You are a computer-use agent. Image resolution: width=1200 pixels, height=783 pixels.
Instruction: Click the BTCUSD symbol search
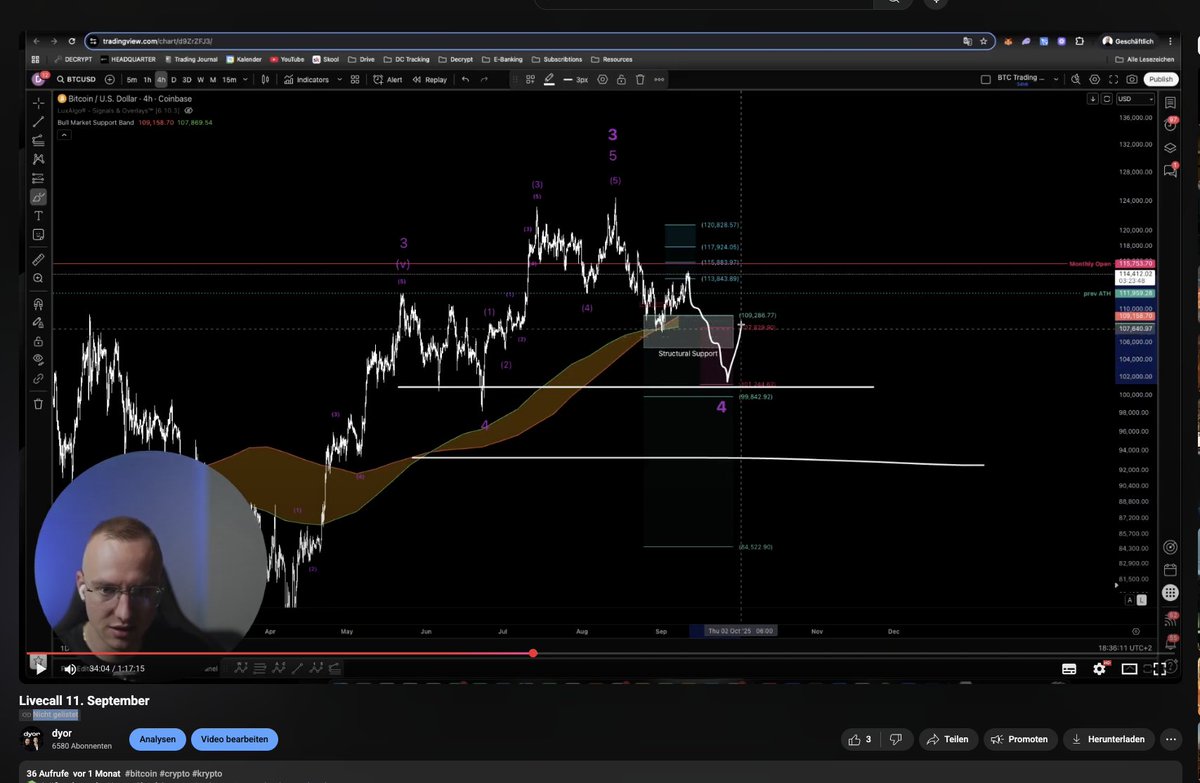point(75,79)
